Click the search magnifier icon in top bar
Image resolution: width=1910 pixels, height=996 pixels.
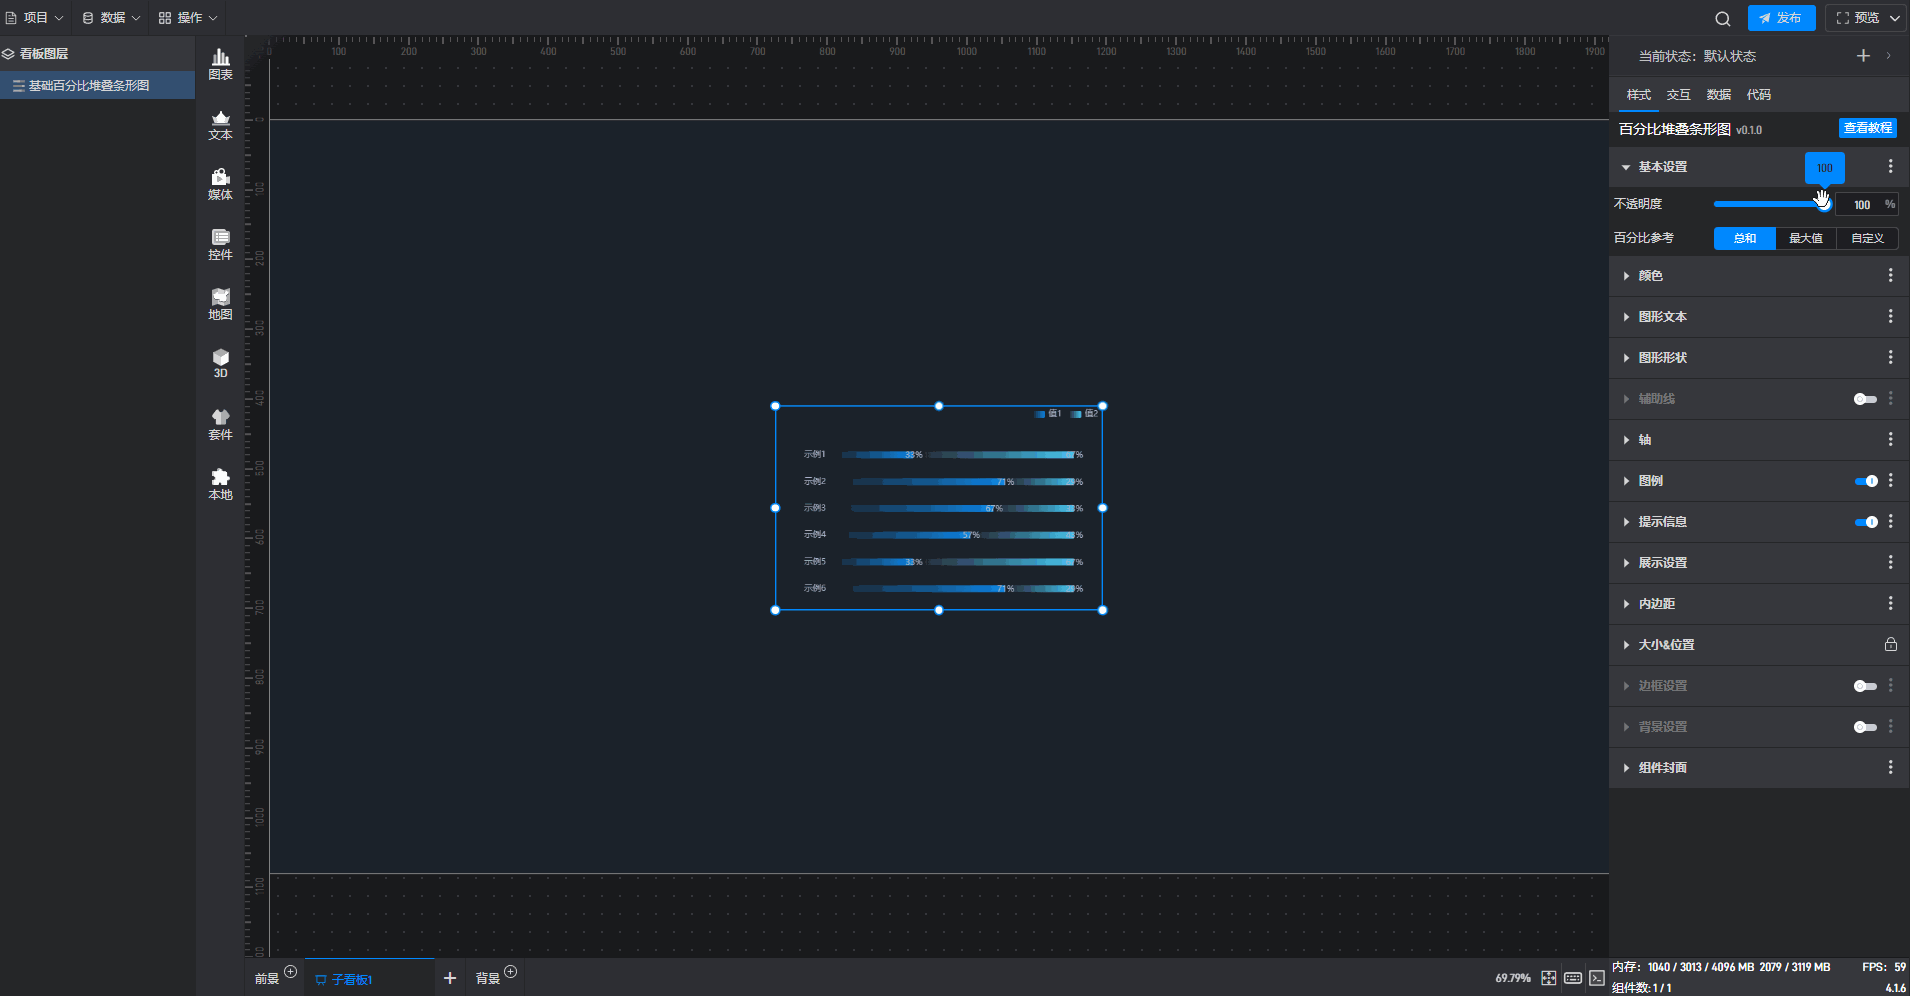pos(1722,18)
